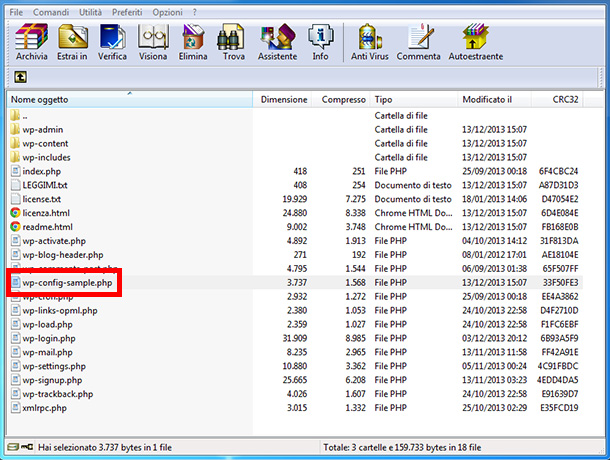
Task: Open the ? help menu
Action: coord(195,12)
